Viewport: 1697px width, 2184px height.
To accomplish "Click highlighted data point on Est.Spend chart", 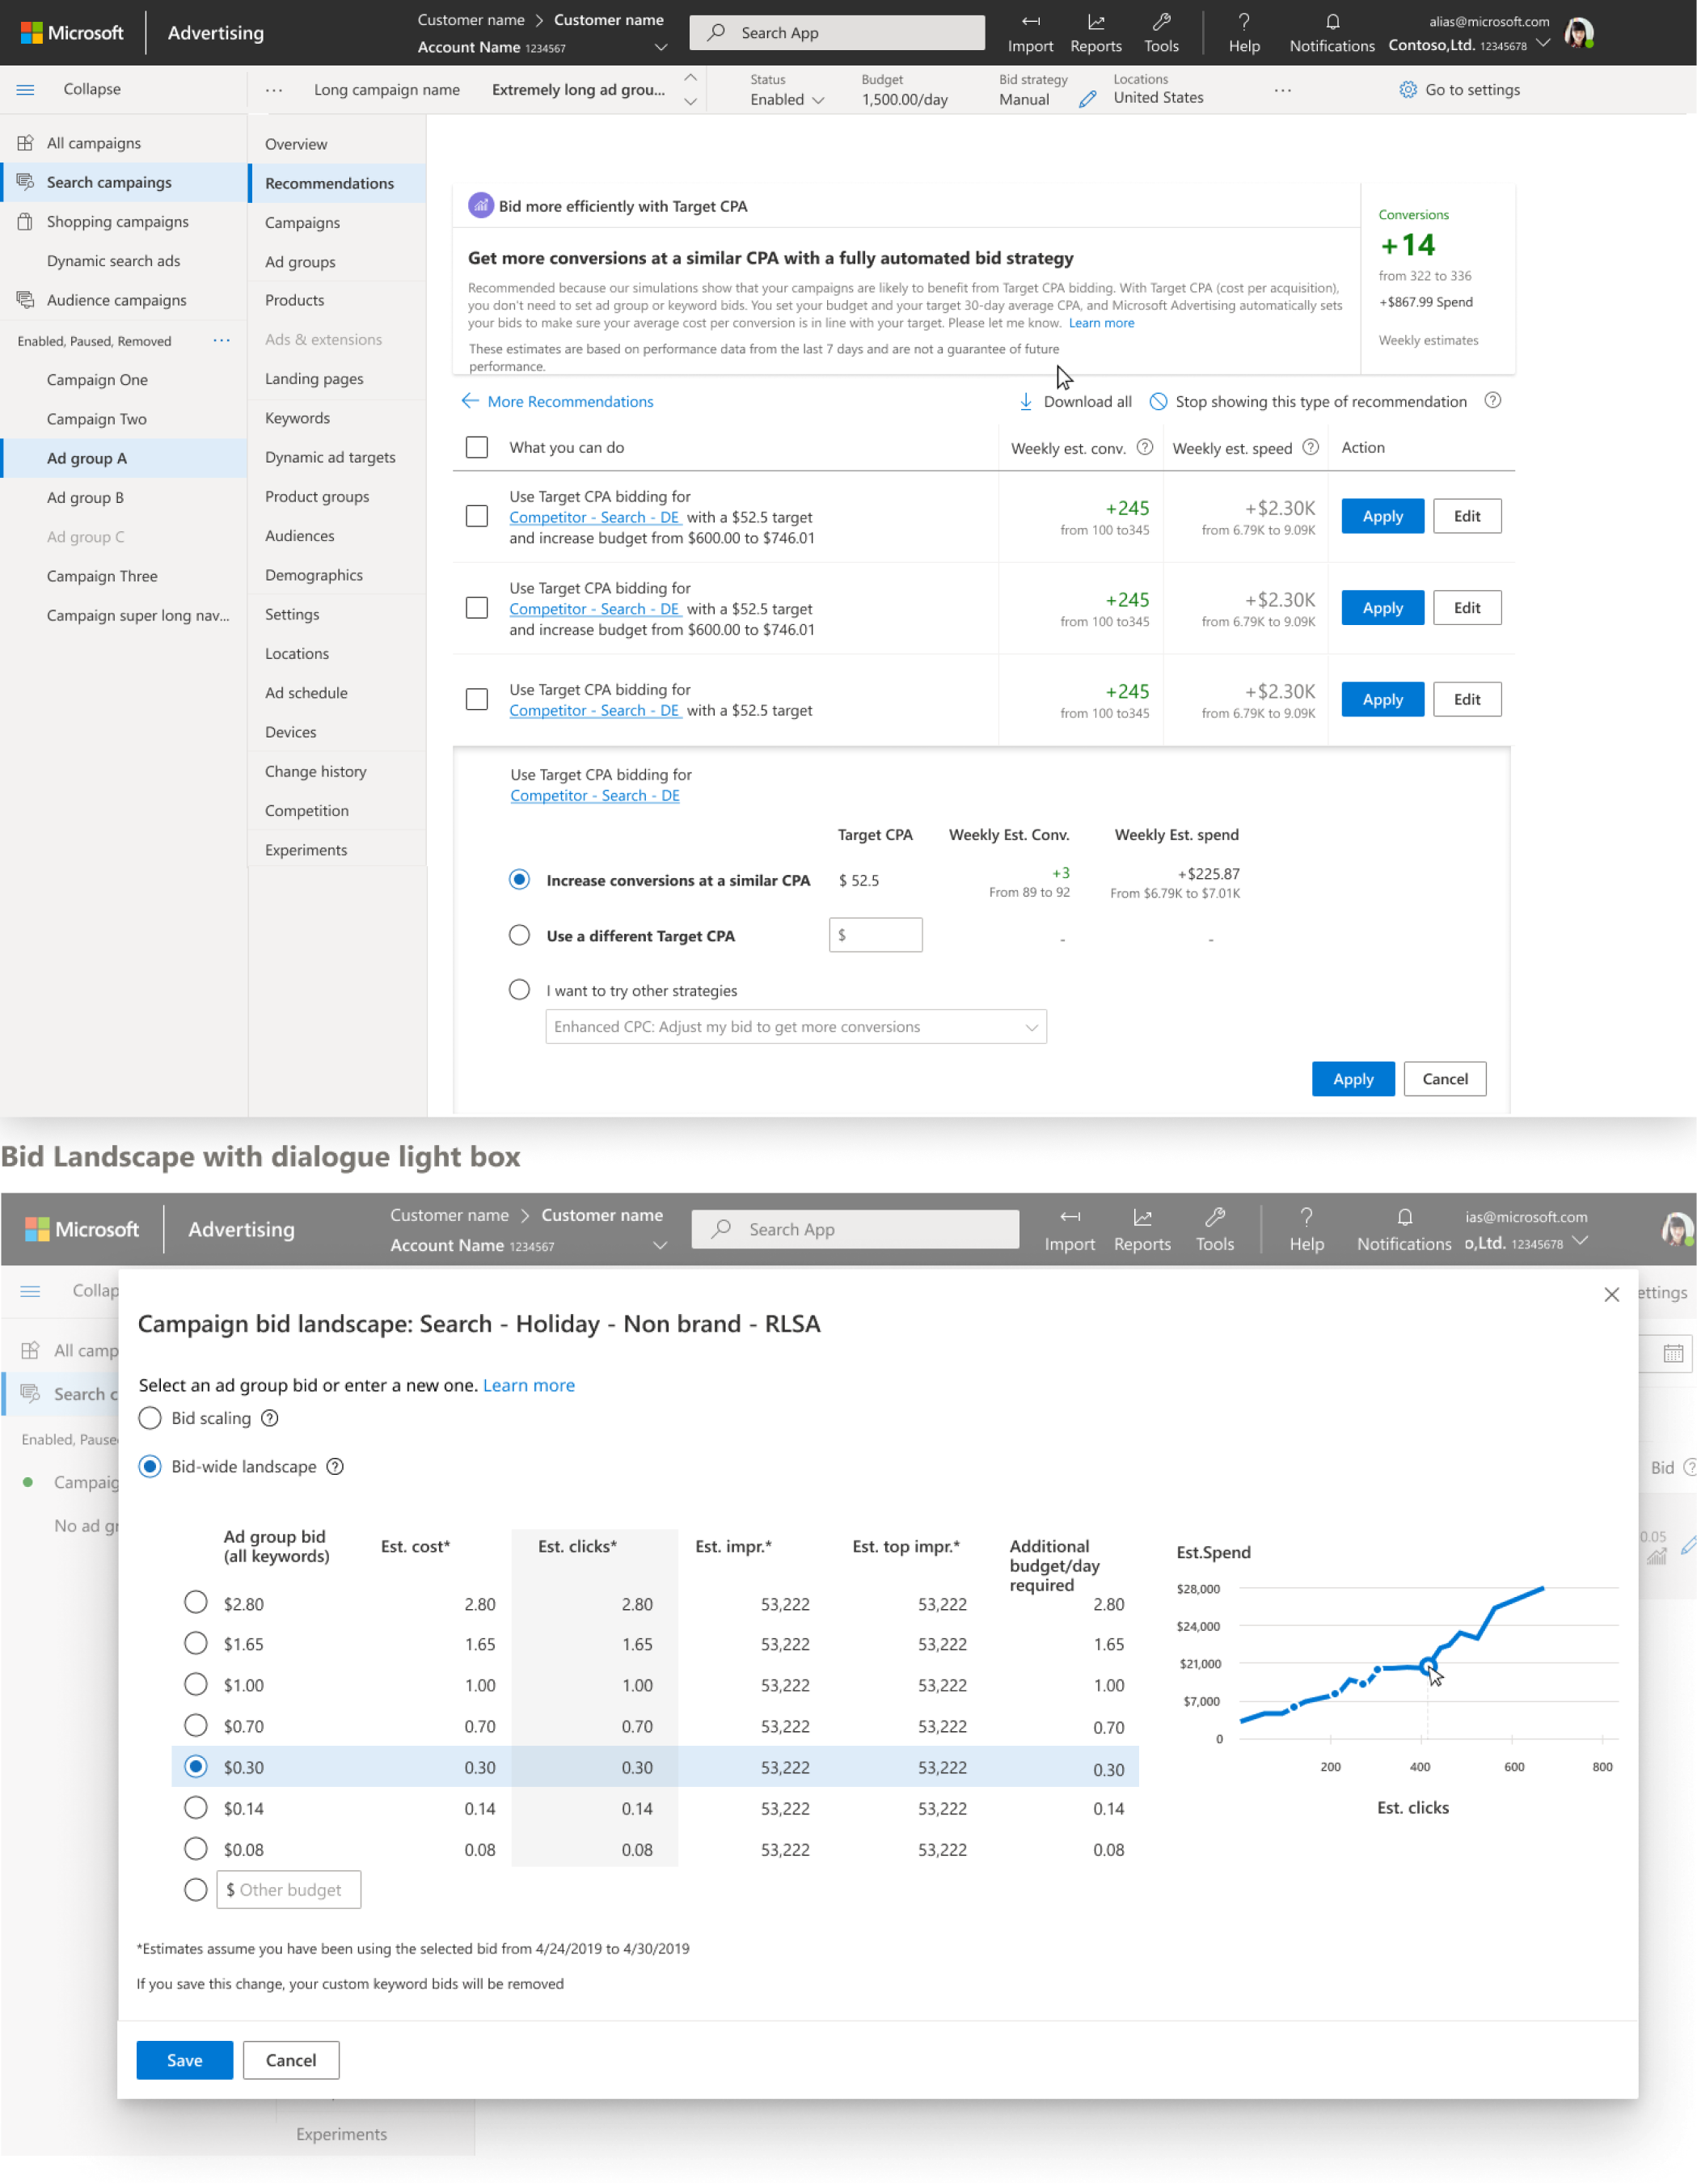I will coord(1427,1667).
